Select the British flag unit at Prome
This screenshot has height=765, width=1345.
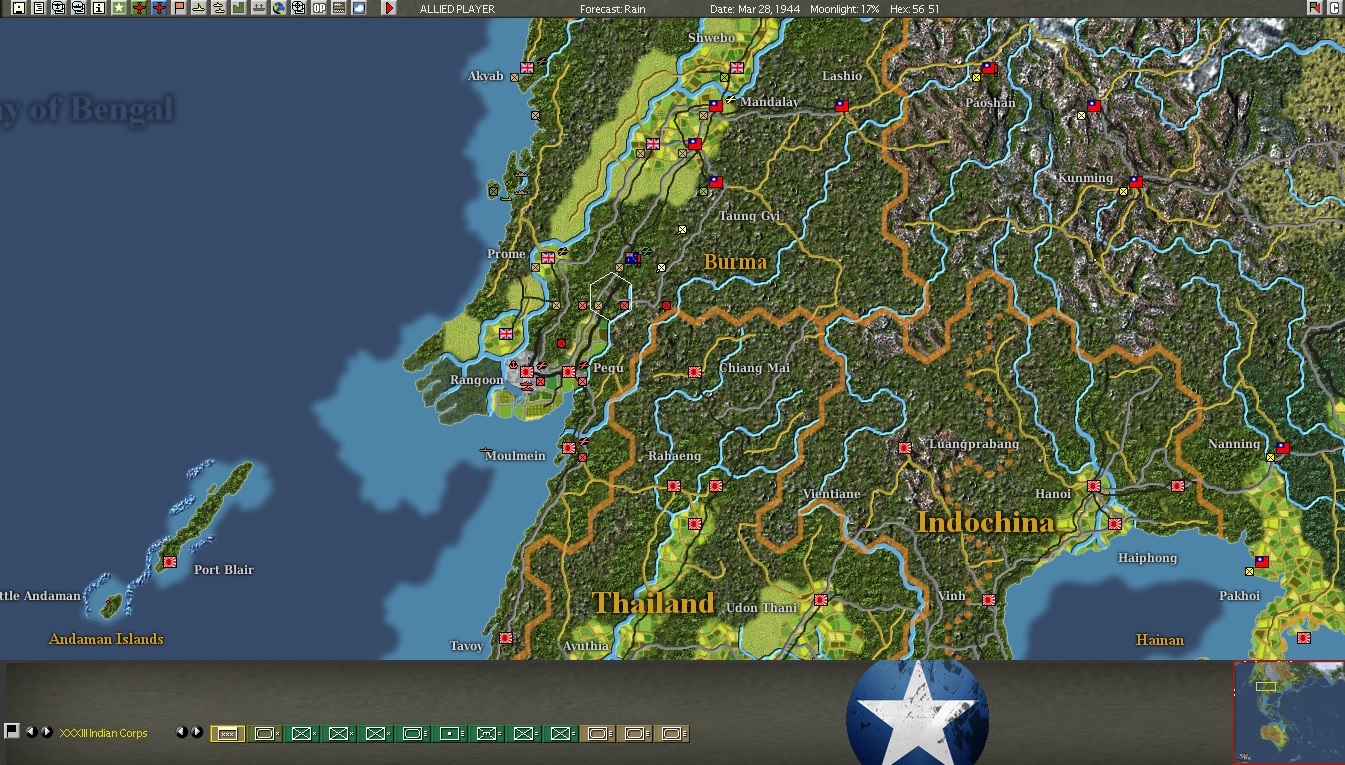coord(547,257)
